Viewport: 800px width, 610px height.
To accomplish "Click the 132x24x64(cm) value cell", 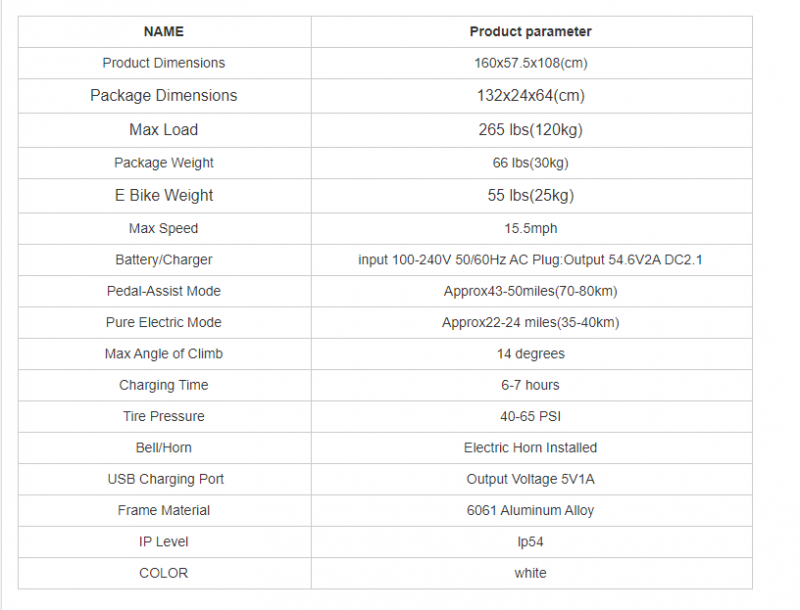I will click(x=531, y=95).
